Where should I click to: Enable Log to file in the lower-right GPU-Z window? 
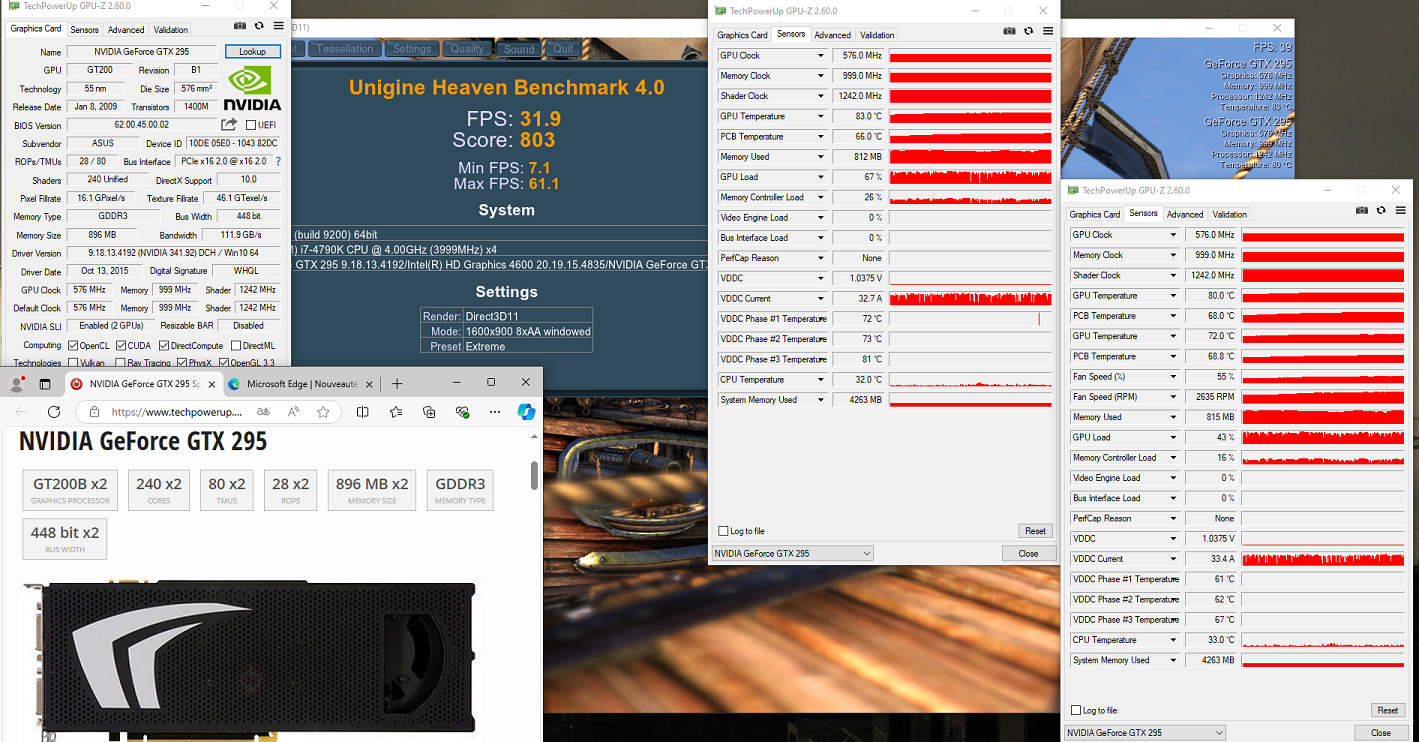click(x=1076, y=710)
